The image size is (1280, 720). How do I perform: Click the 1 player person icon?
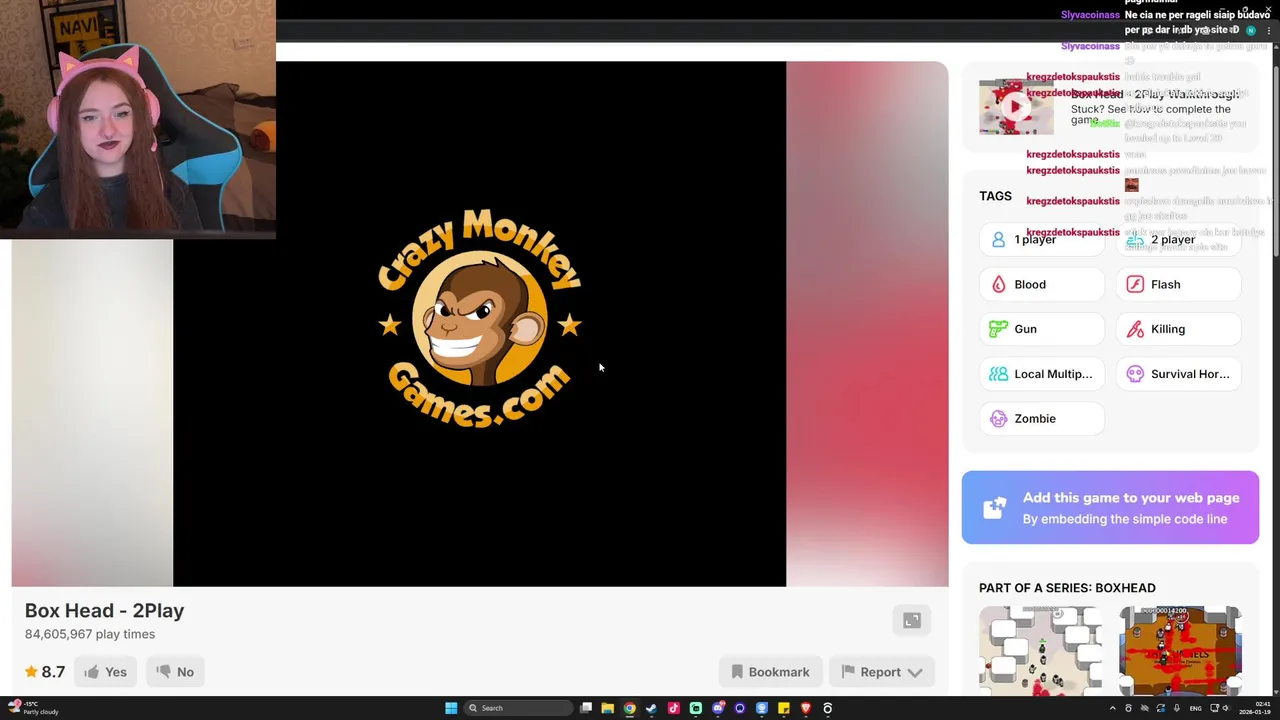pos(998,240)
